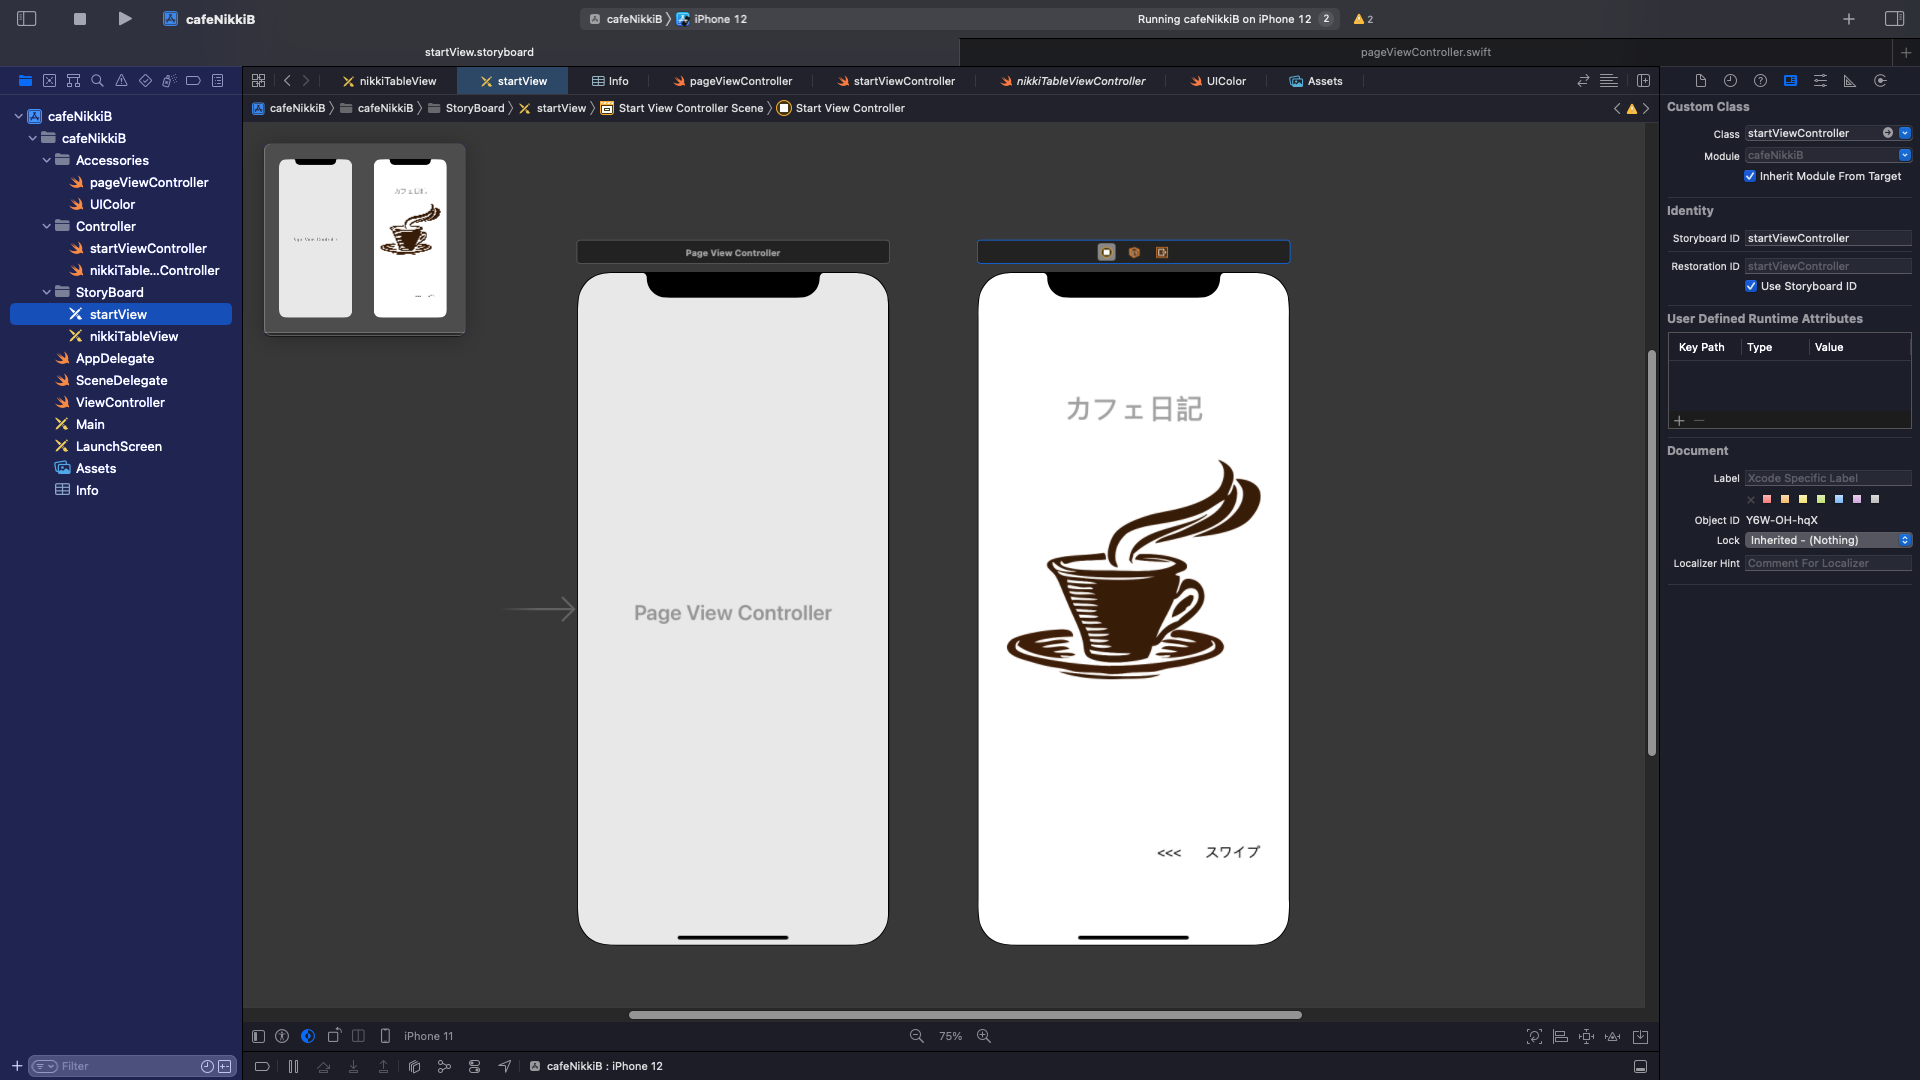The width and height of the screenshot is (1920, 1080).
Task: Toggle the inspectors panel
Action: click(x=1894, y=19)
